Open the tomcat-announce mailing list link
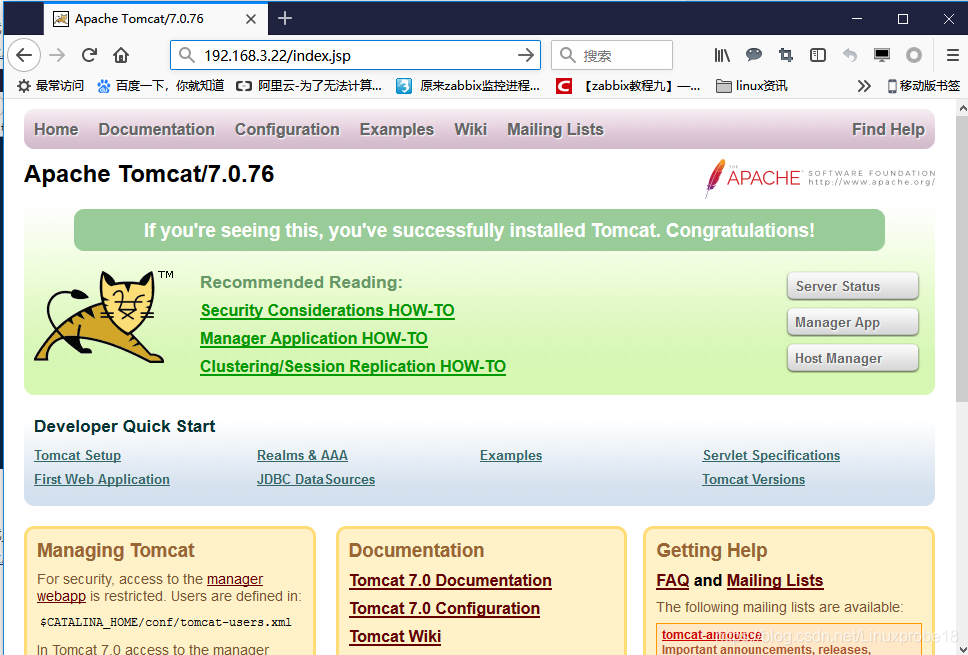This screenshot has height=655, width=968. tap(712, 635)
